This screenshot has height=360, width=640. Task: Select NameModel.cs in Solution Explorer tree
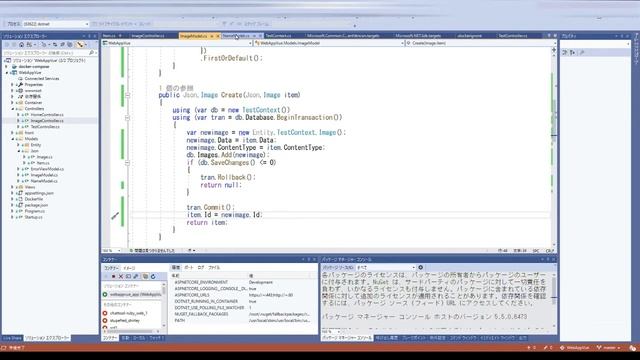44,181
